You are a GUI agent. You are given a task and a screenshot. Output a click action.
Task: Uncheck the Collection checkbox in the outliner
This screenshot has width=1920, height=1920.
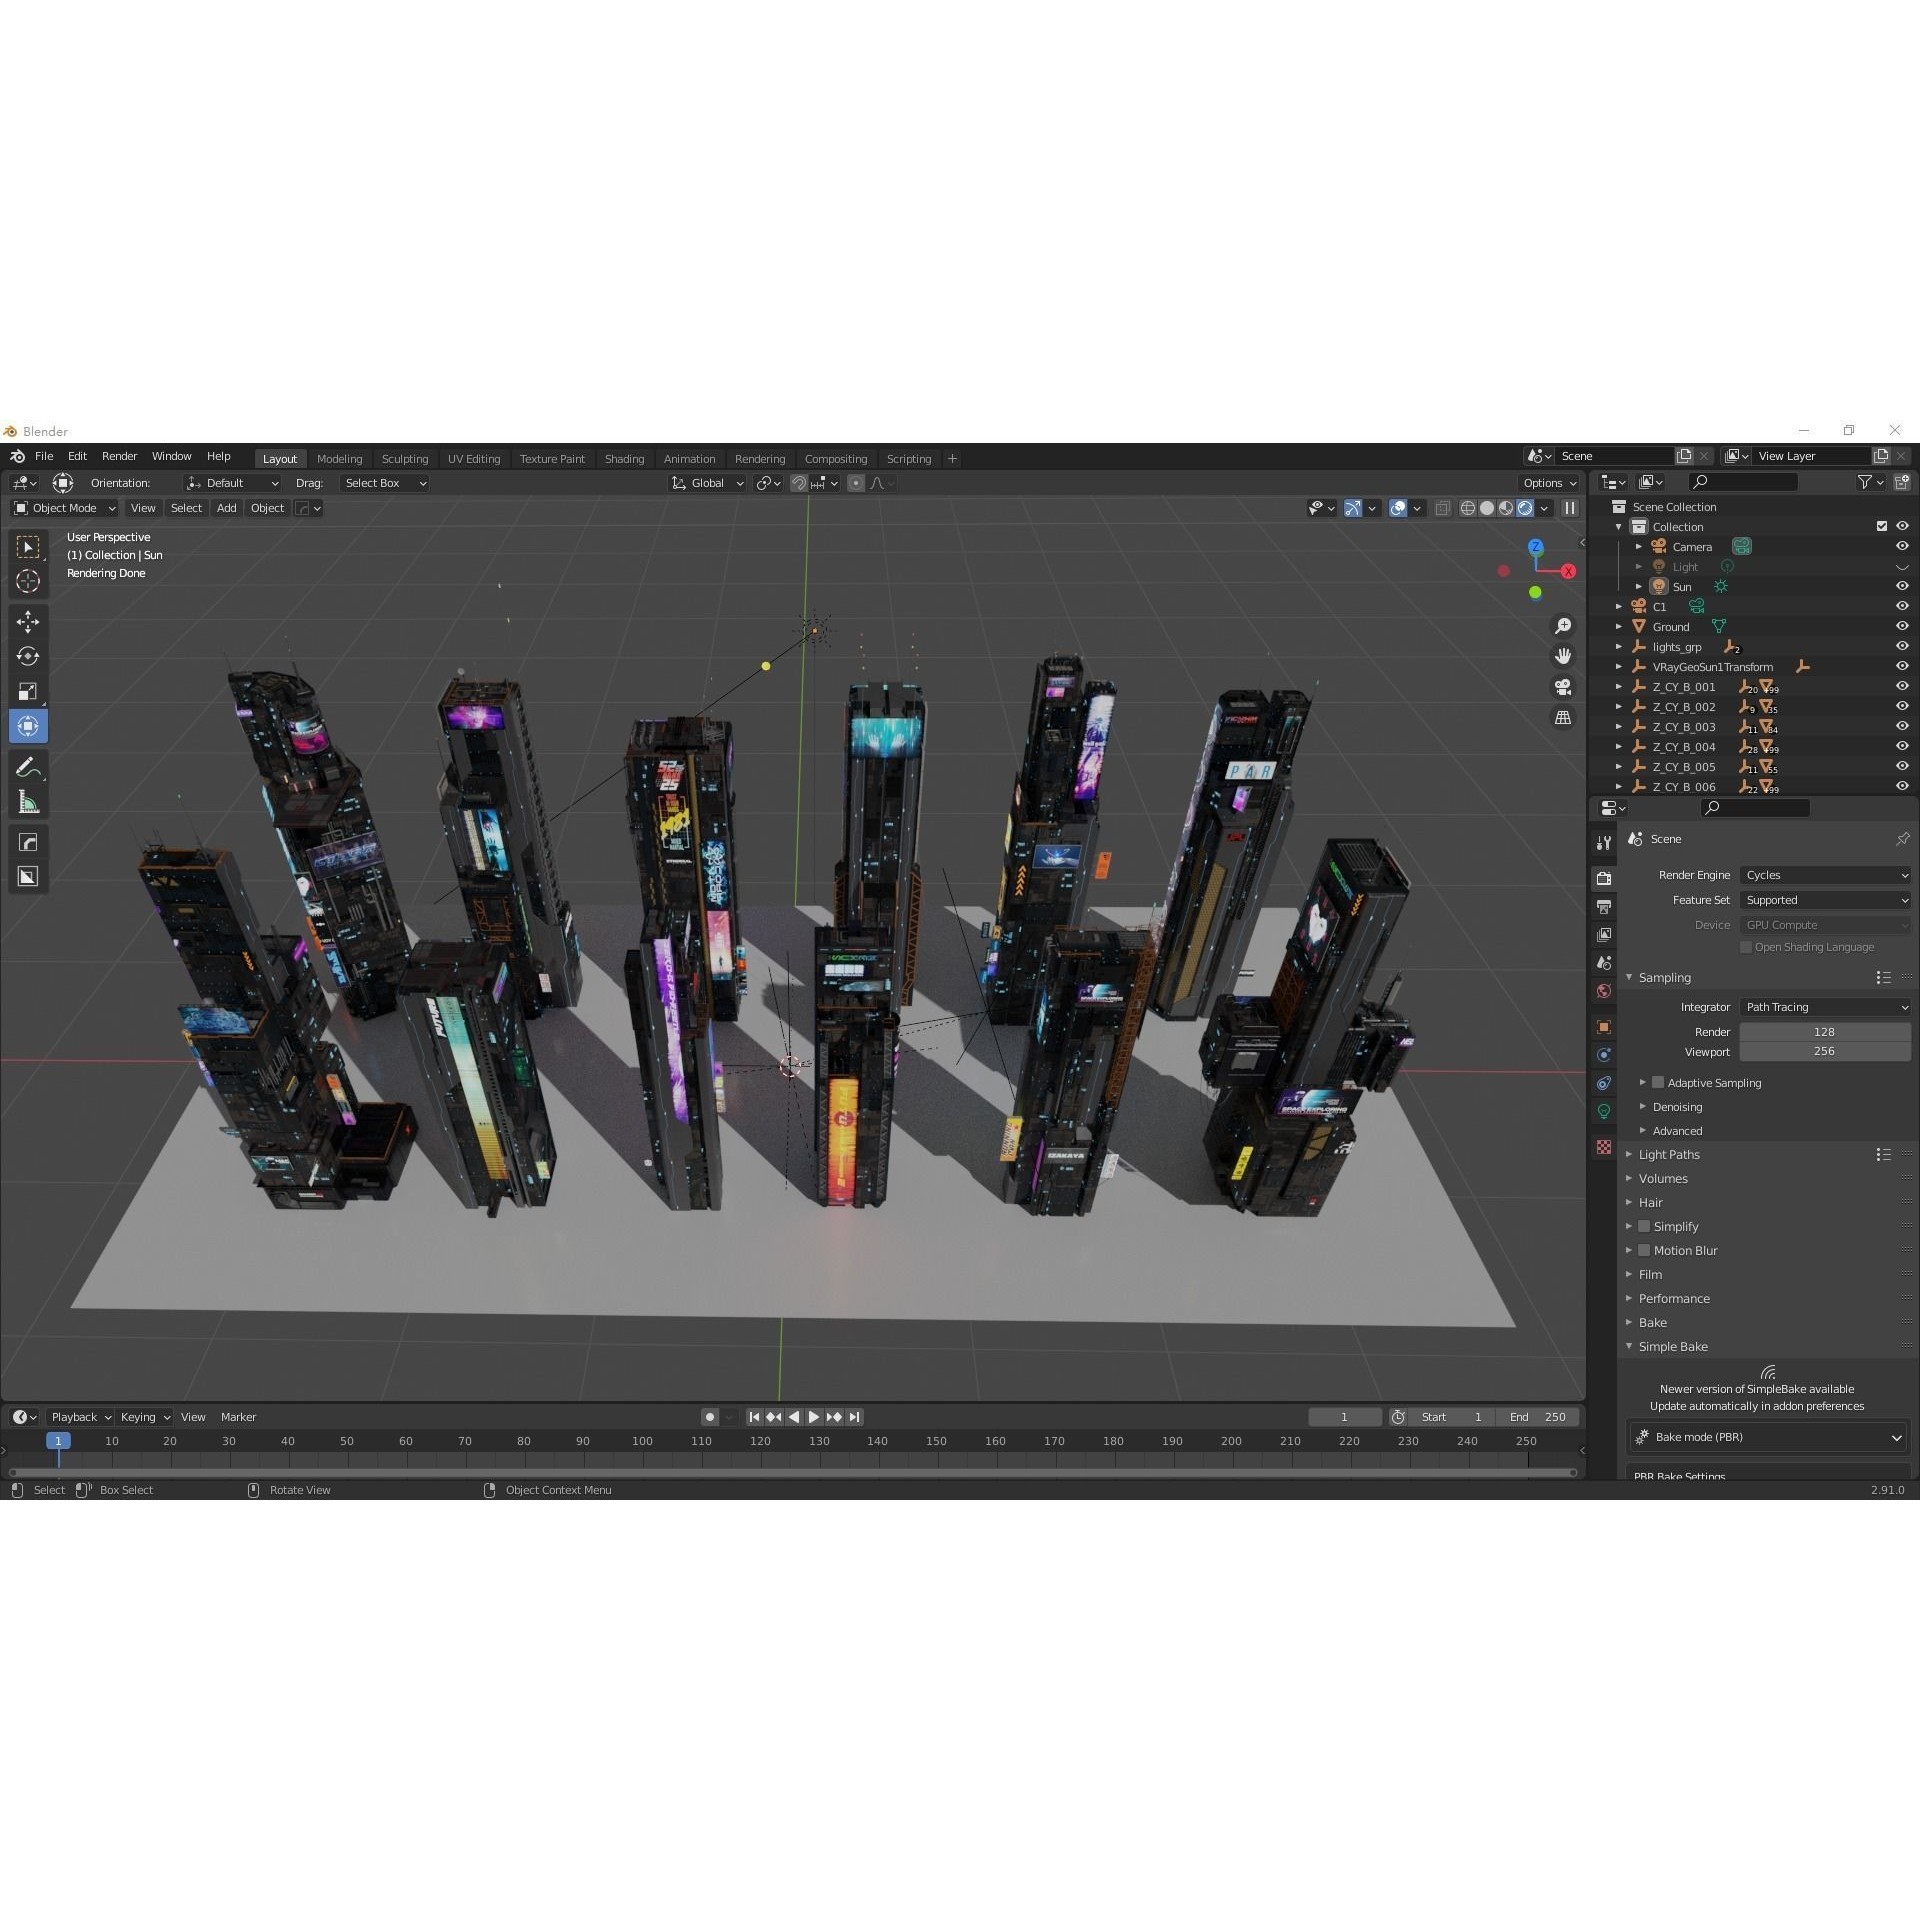pos(1881,526)
